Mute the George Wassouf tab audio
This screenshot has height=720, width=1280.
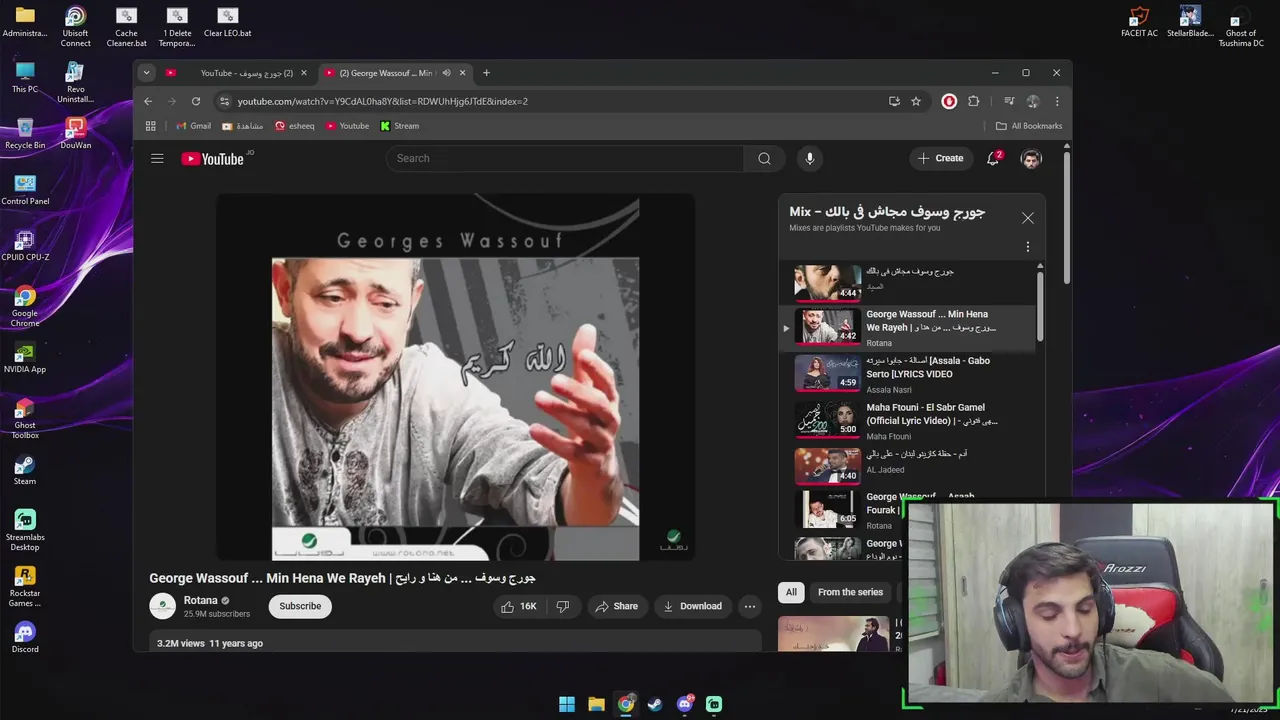[446, 73]
